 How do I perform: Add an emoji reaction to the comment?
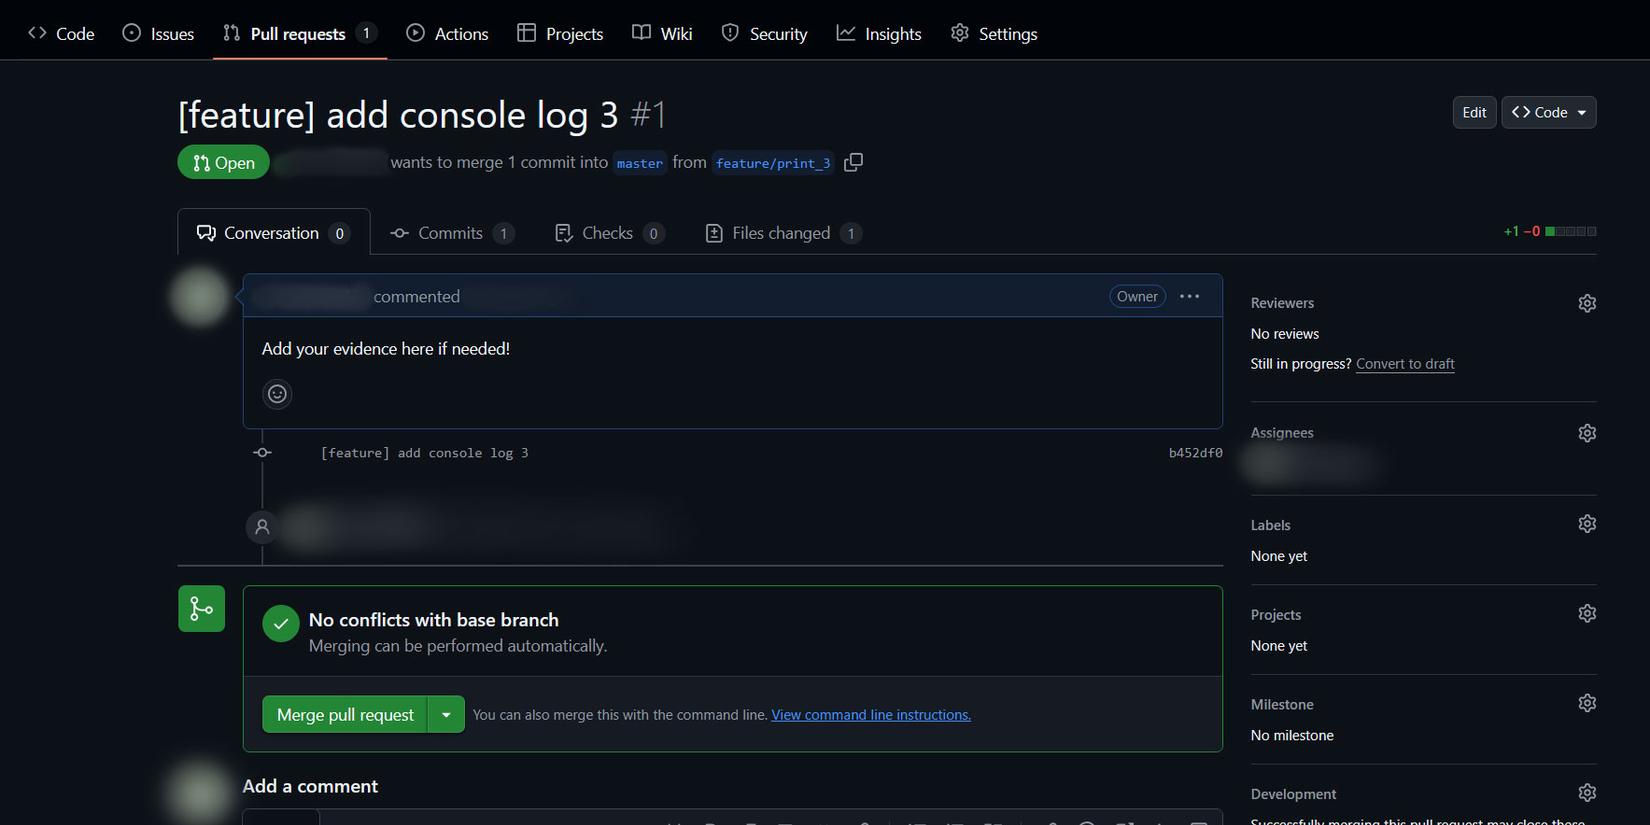tap(277, 394)
